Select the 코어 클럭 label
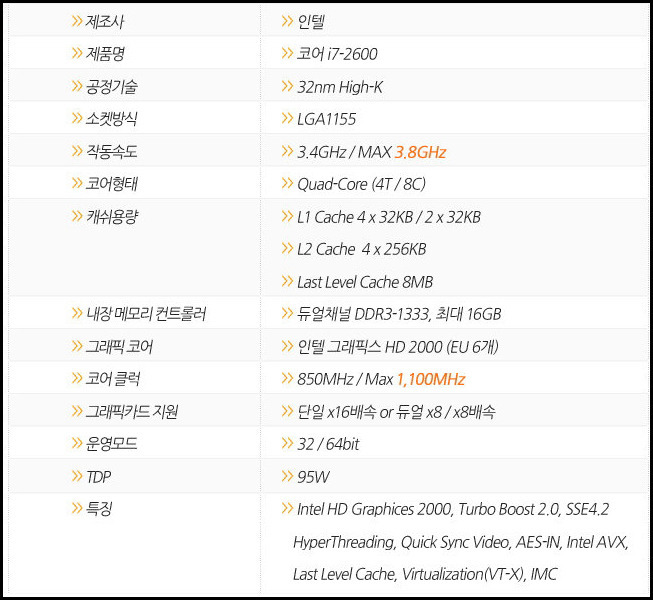Viewport: 653px width, 600px height. click(x=112, y=379)
